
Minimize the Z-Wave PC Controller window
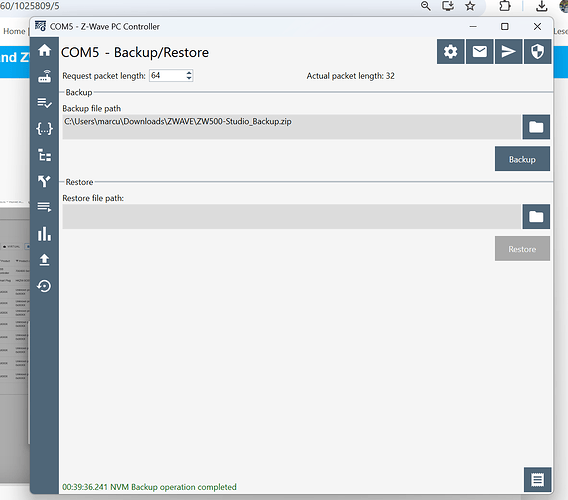click(x=473, y=26)
